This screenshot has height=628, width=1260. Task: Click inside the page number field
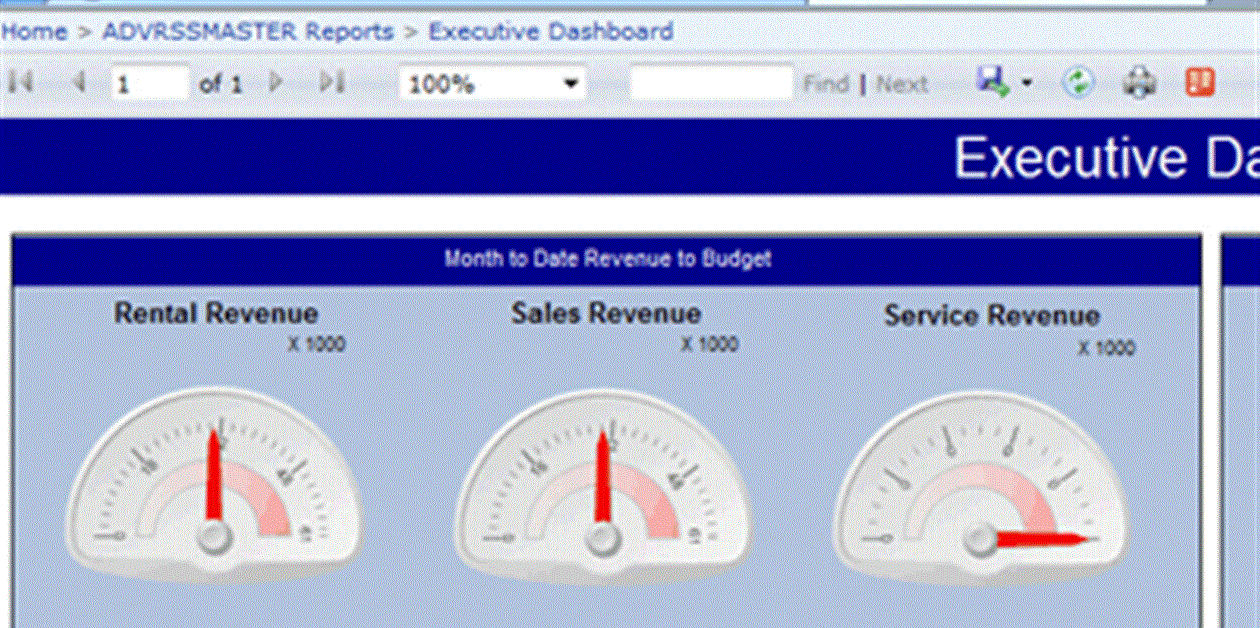pos(150,83)
